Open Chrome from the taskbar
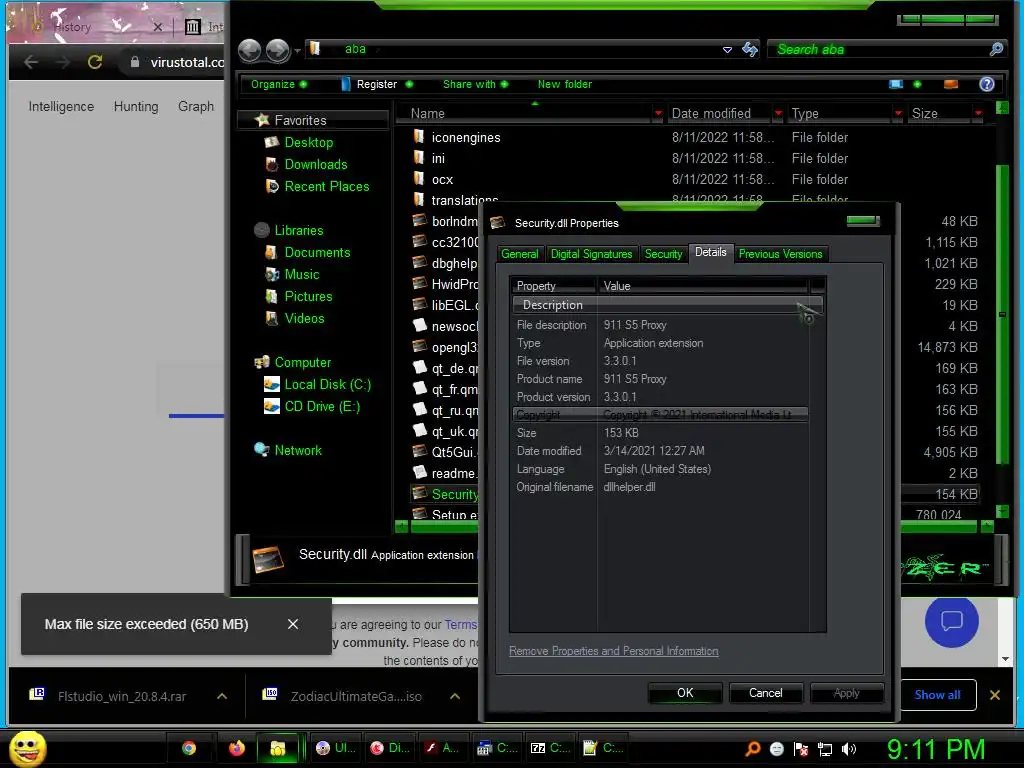 tap(189, 748)
